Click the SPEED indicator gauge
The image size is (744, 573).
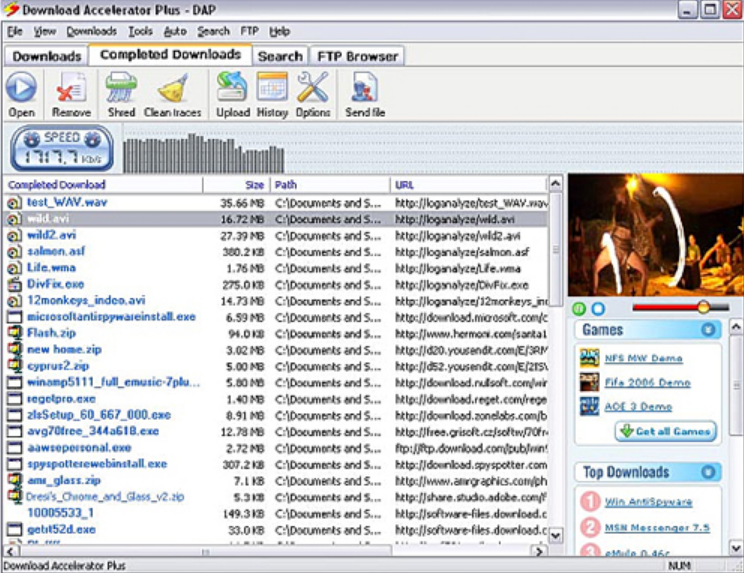pyautogui.click(x=62, y=148)
